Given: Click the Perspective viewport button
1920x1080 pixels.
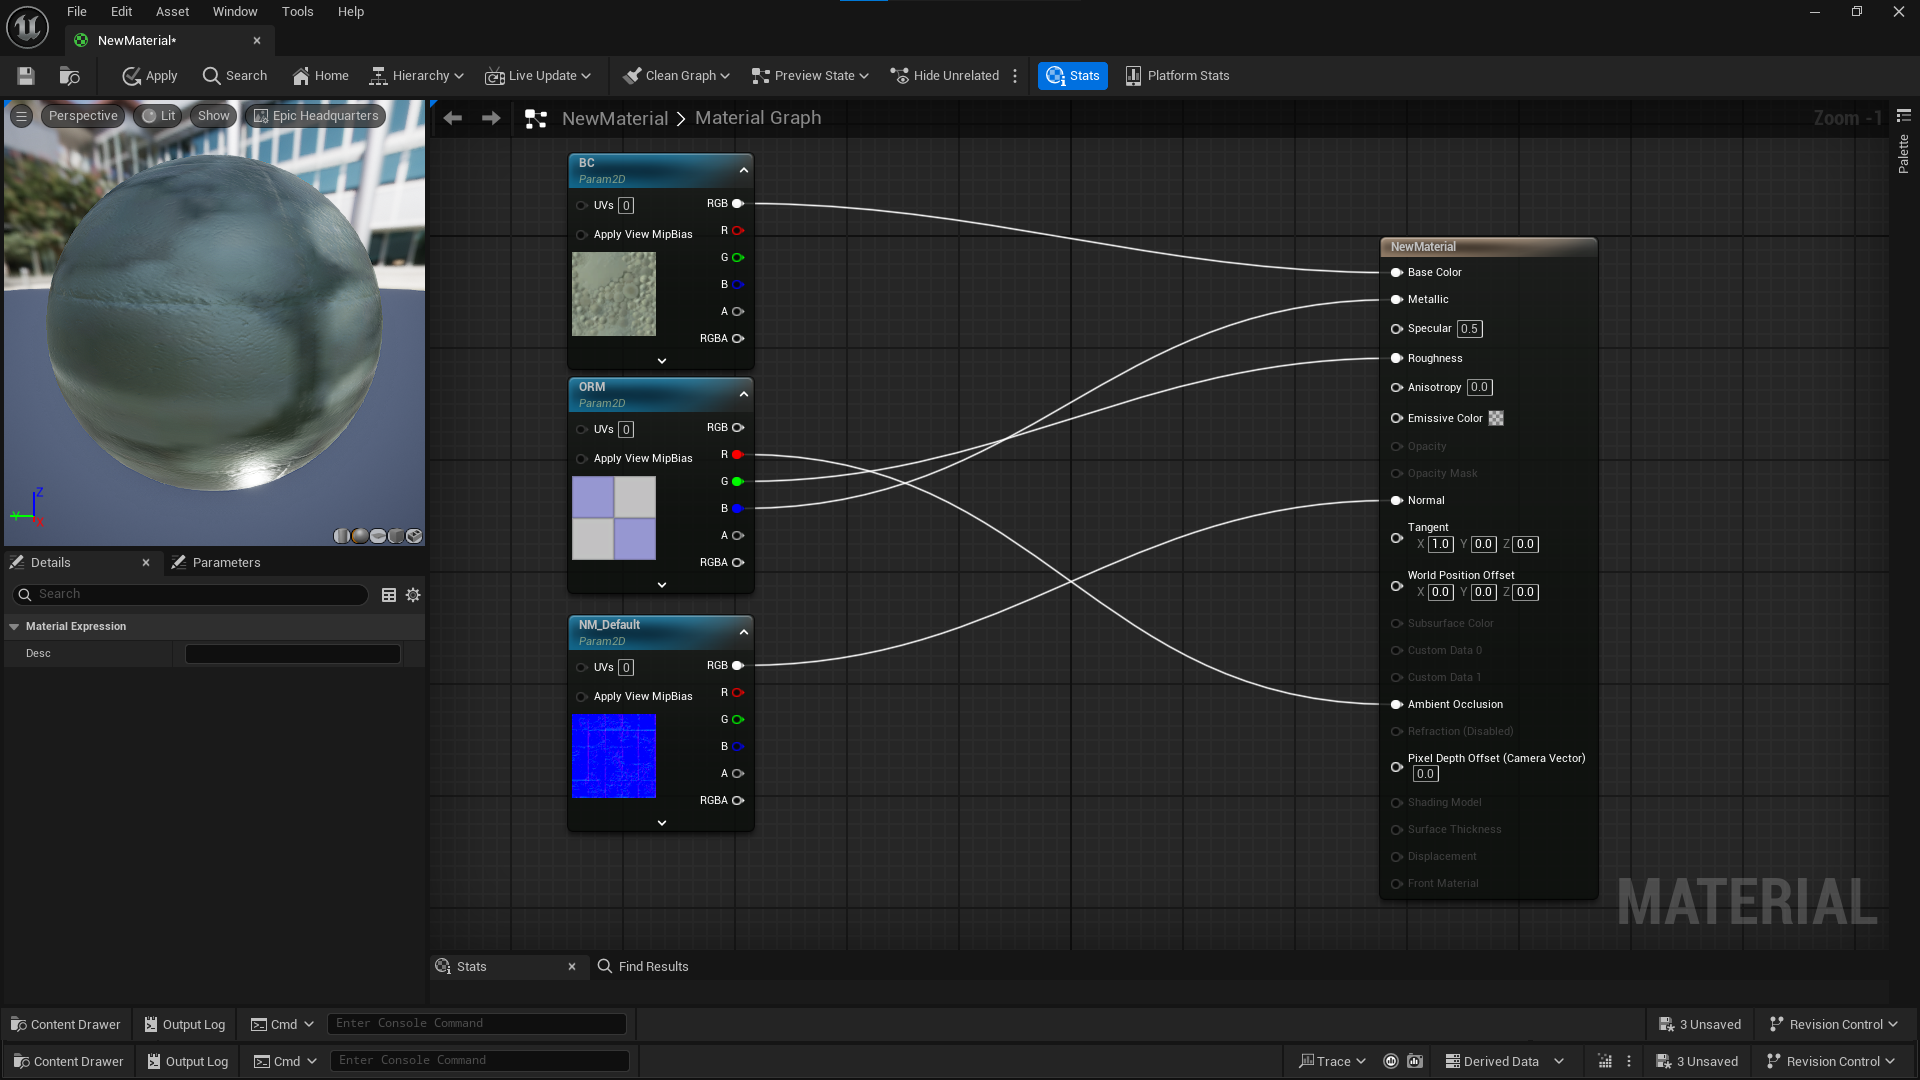Looking at the screenshot, I should coord(83,116).
